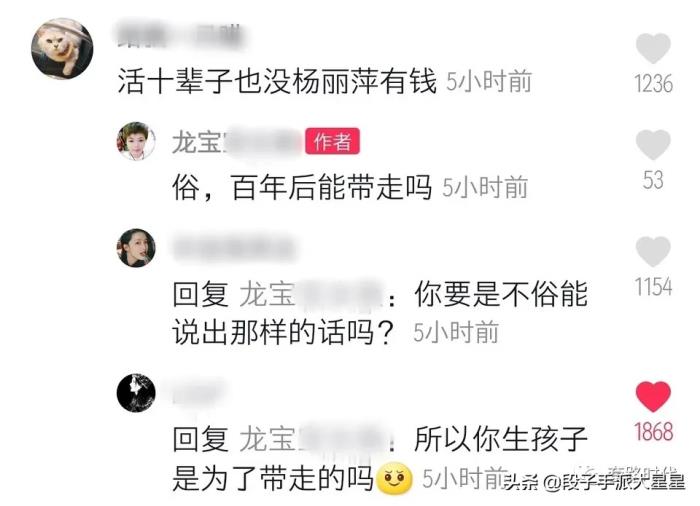700x506 pixels.
Task: Unlike the red-hearted reply with 1868 likes
Action: pos(653,396)
